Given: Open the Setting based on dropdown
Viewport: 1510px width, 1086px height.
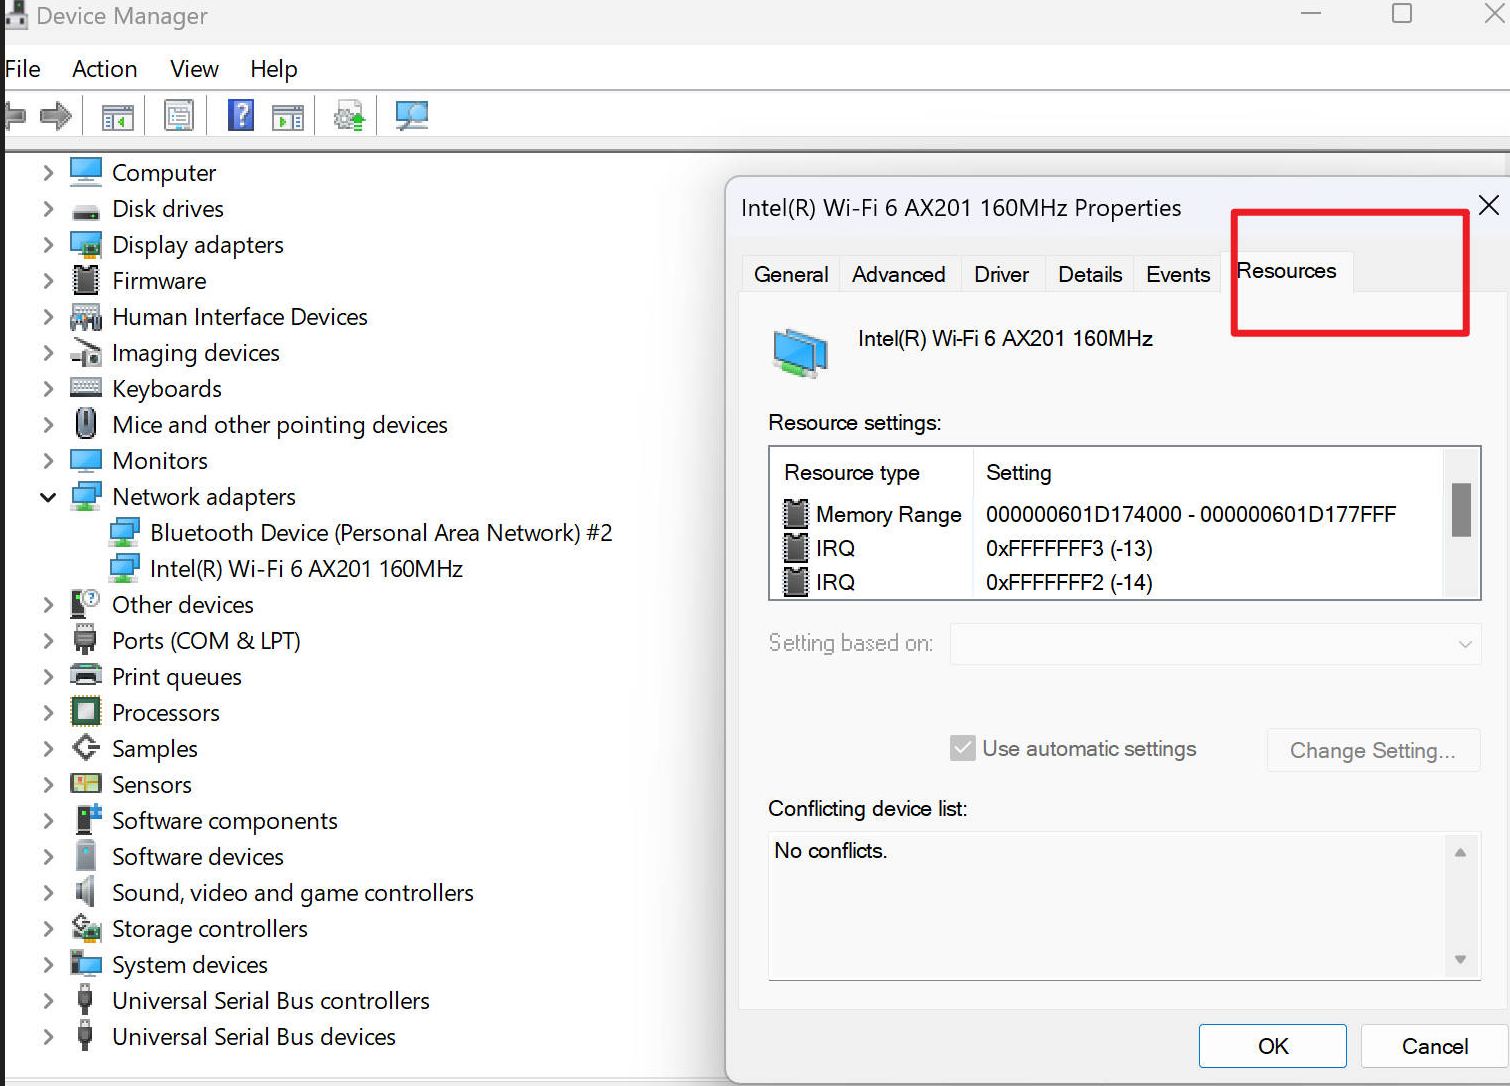Looking at the screenshot, I should click(x=1215, y=644).
